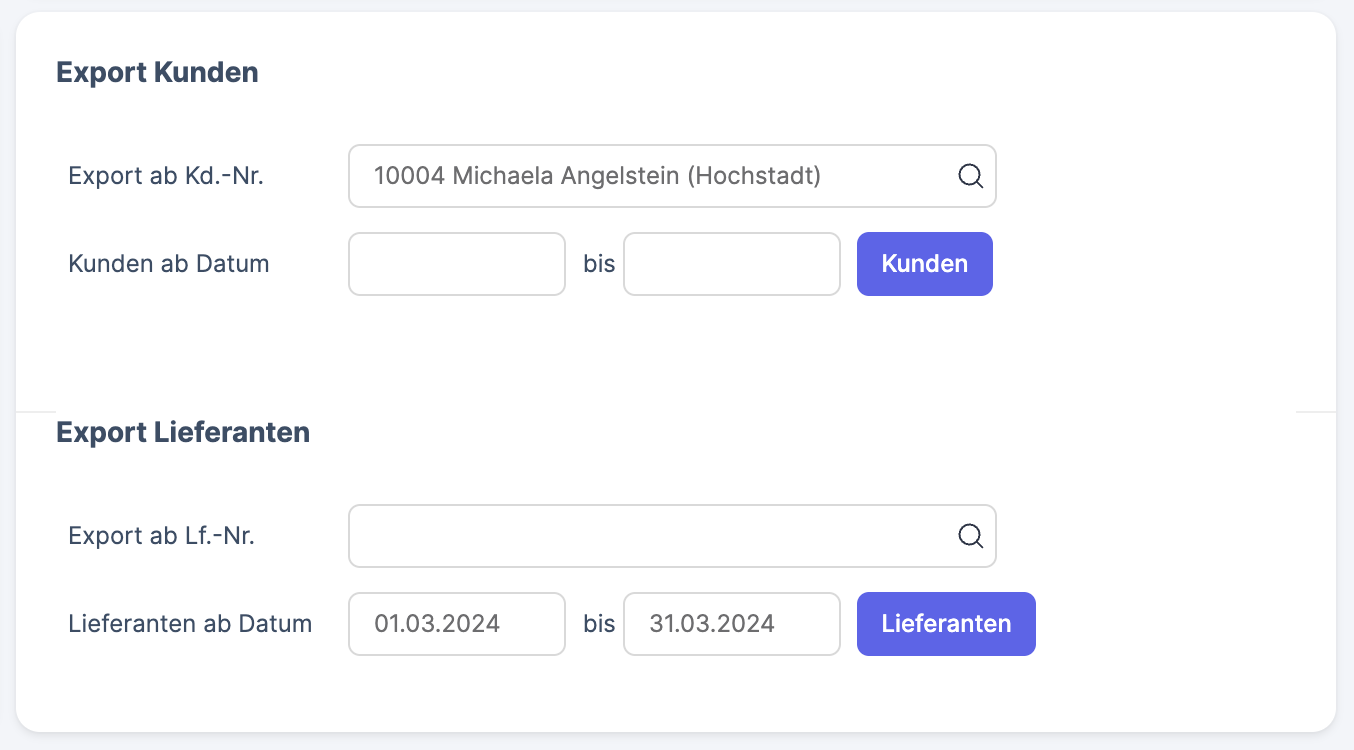Open supplier lookup via the magnifier icon
1354x750 pixels.
coord(969,536)
